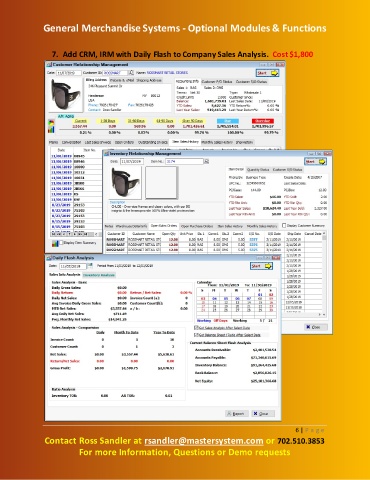Click the Customer ID lookup search icon

[x=131, y=72]
